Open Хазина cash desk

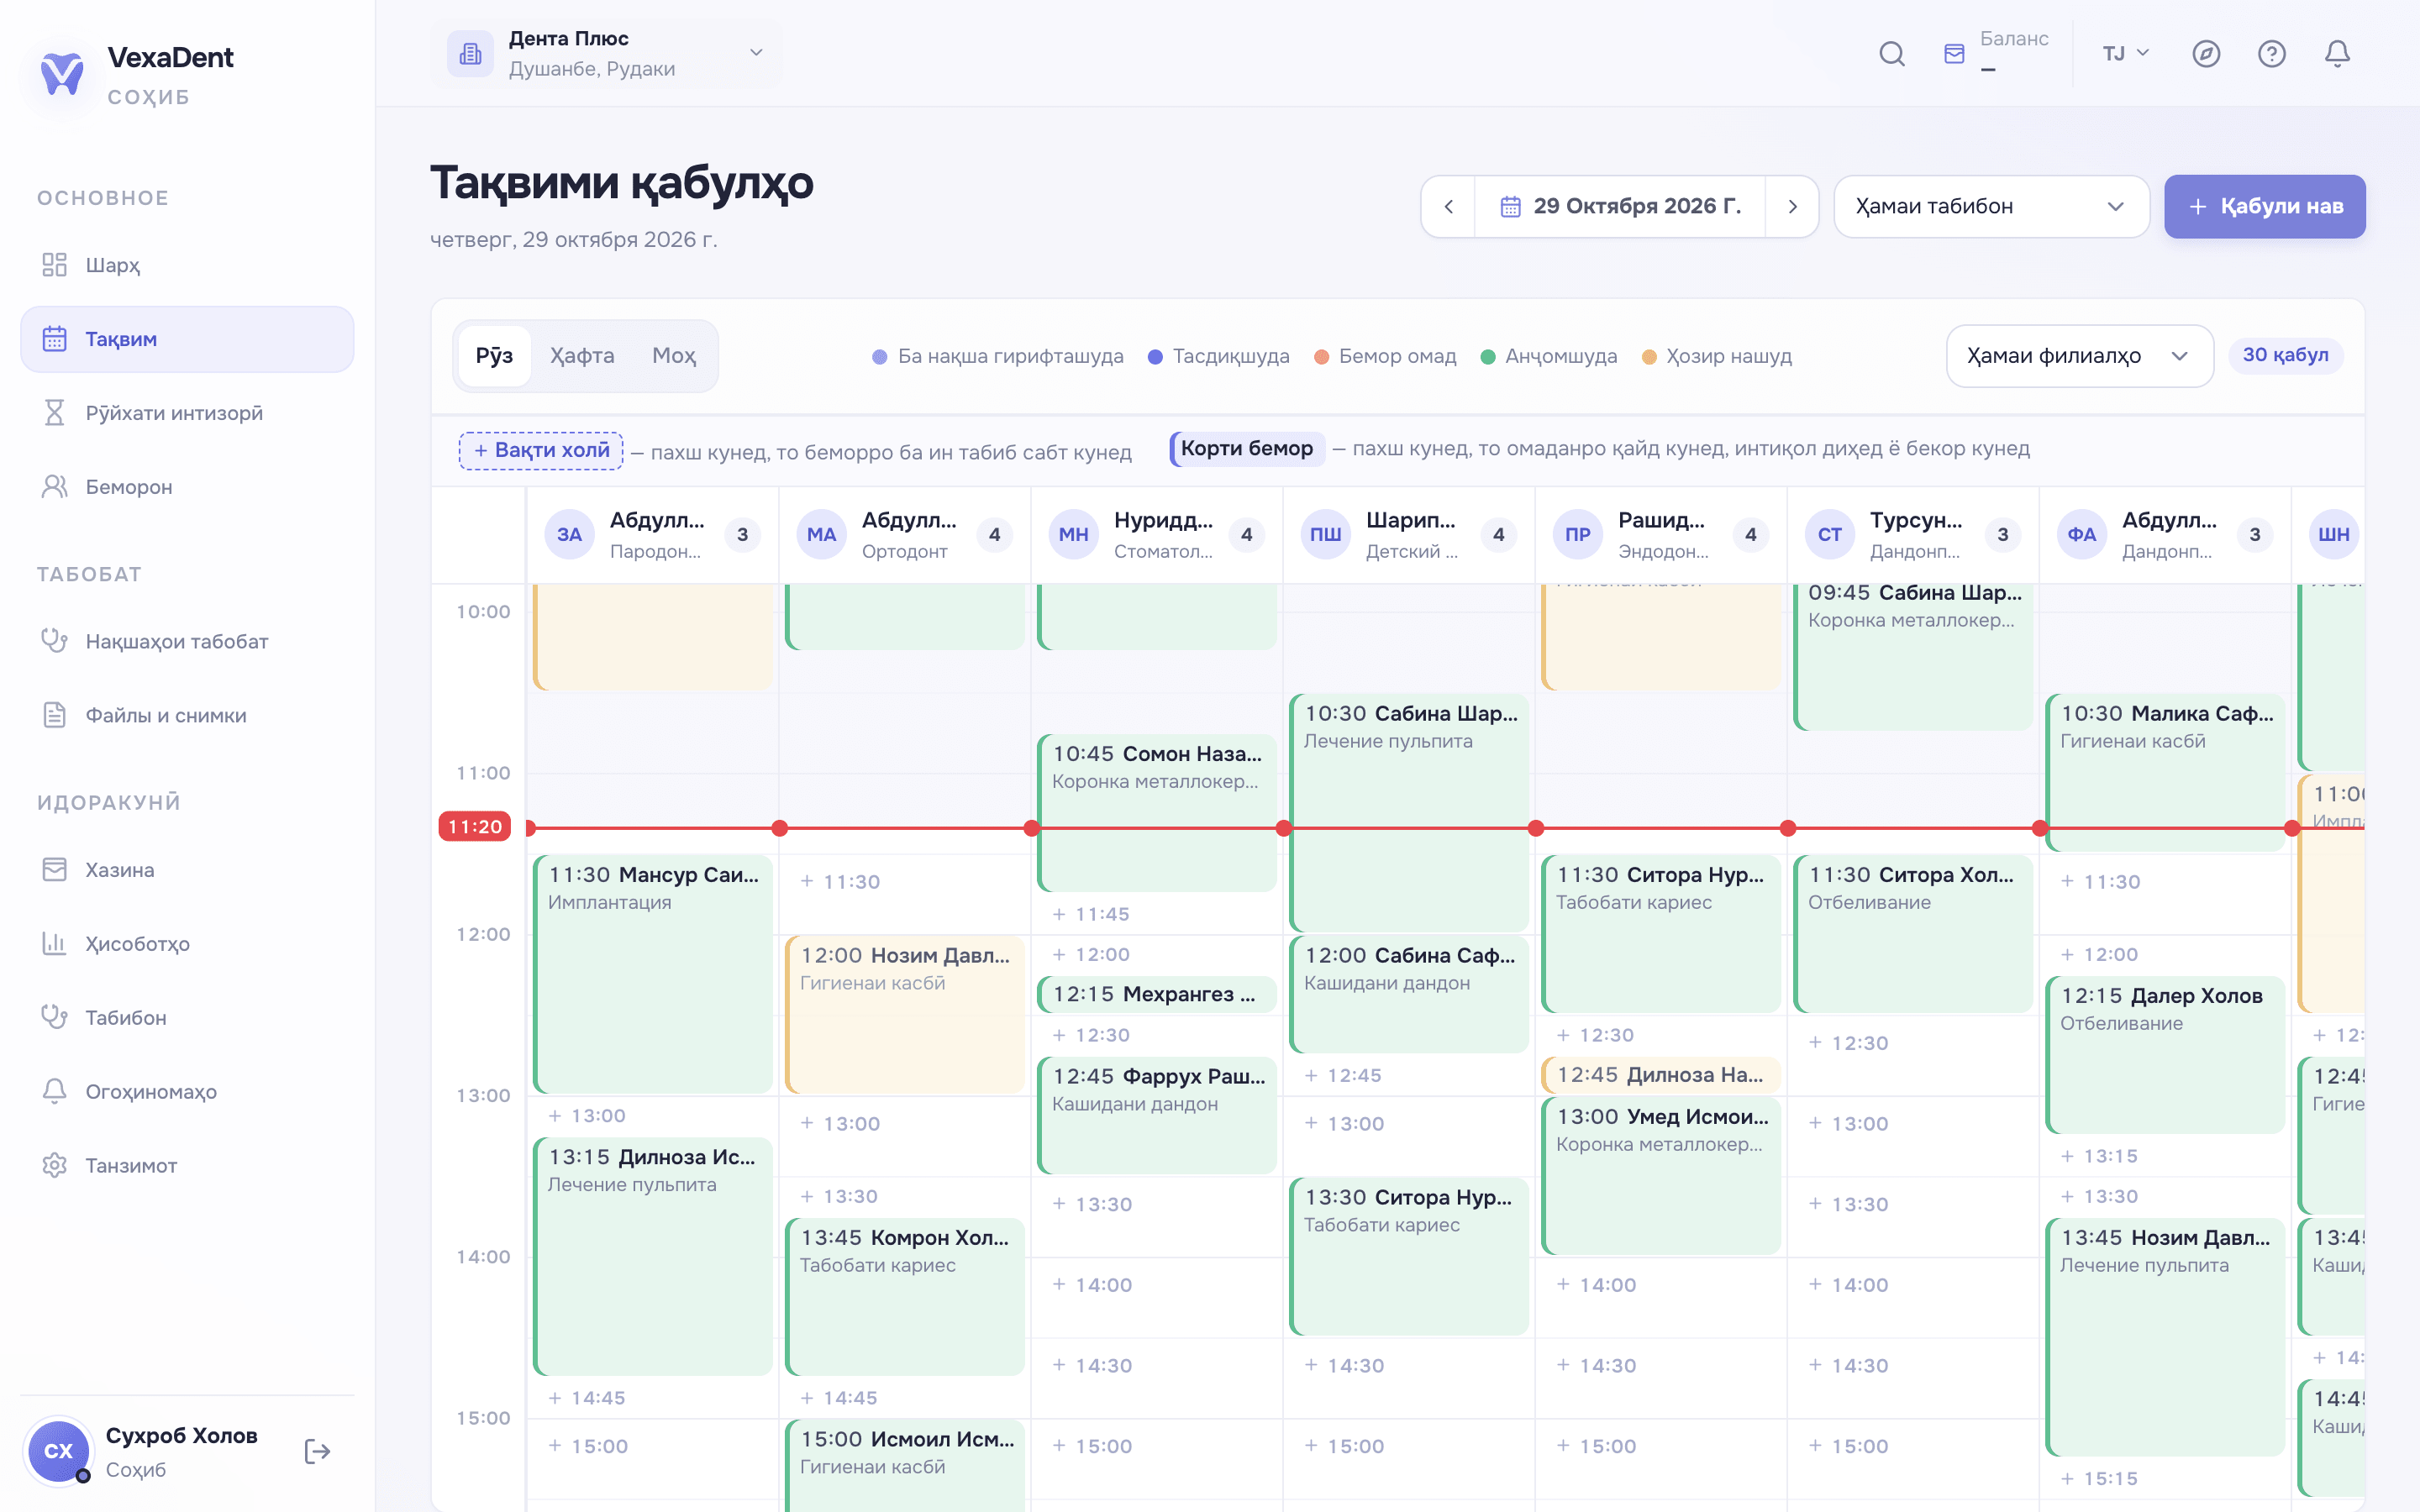(x=187, y=870)
